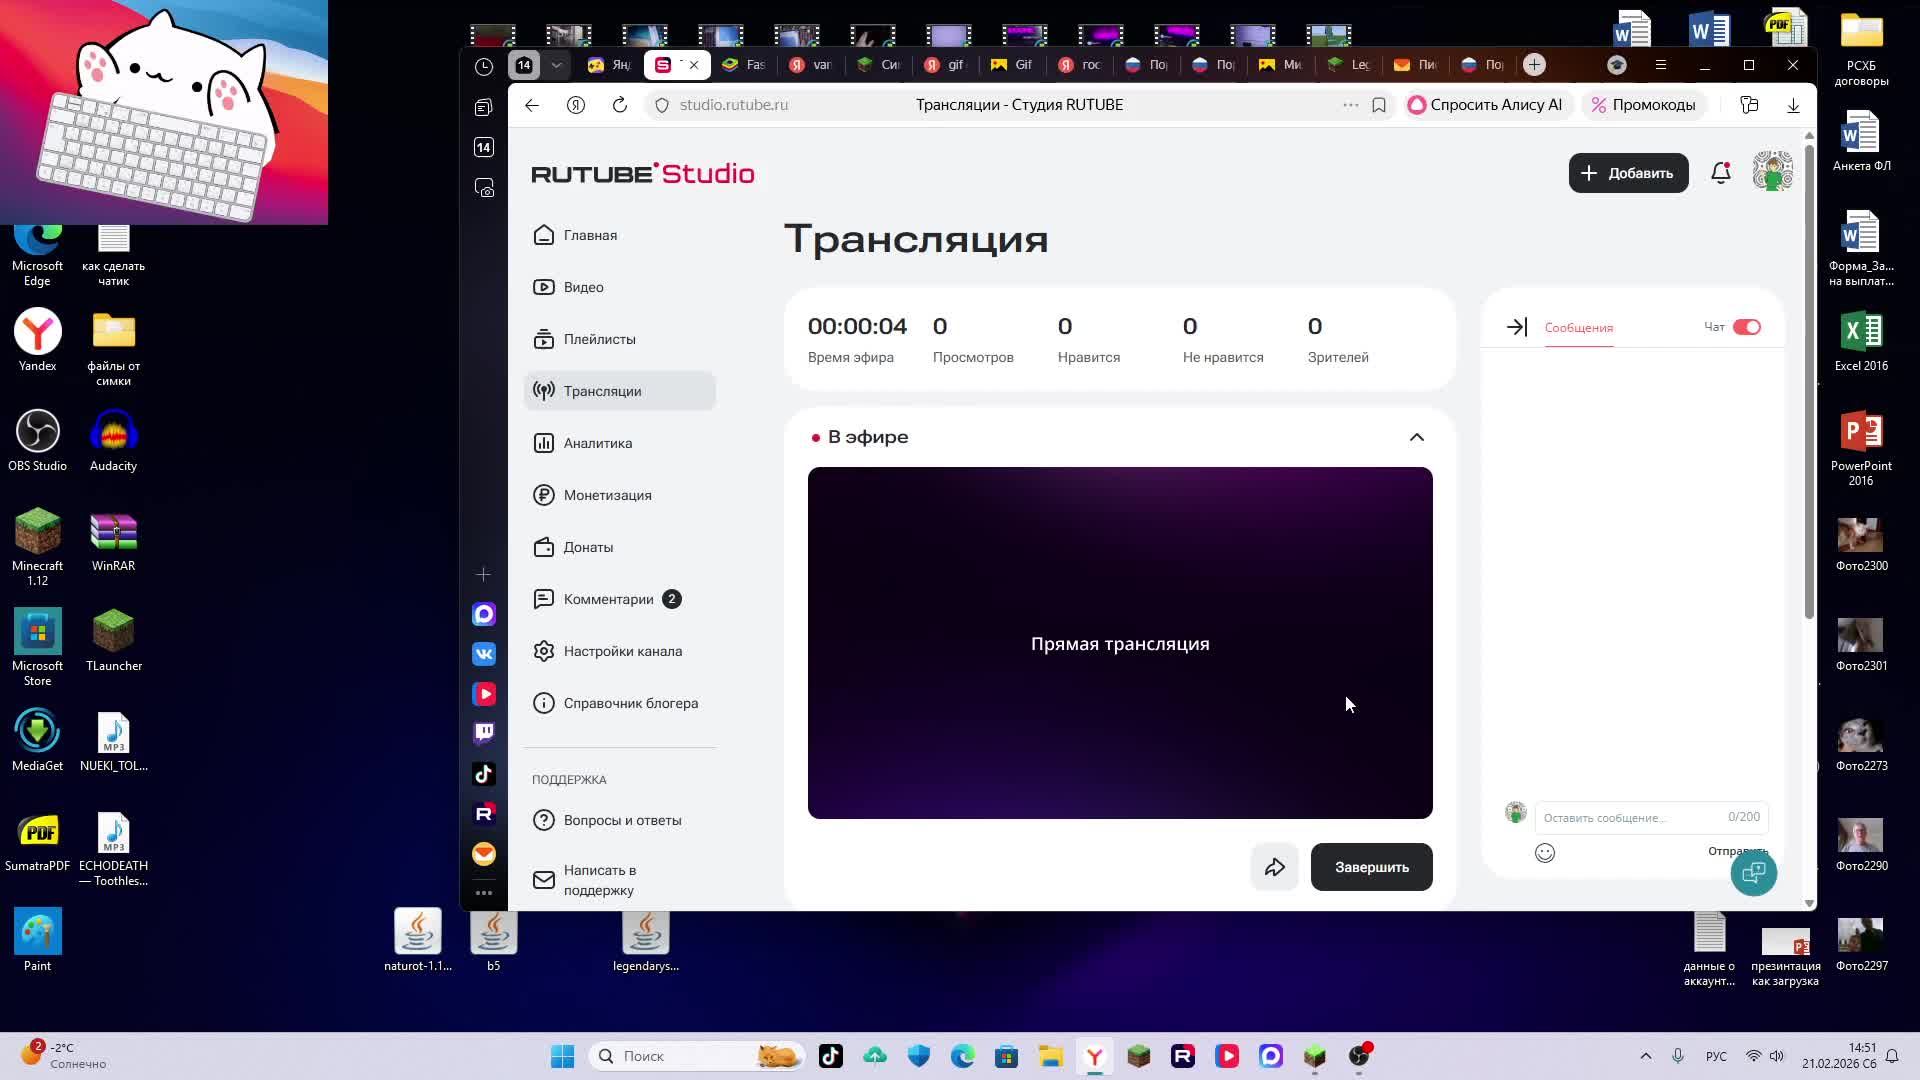Screen dimensions: 1920x1080
Task: Click the notification bell in RUTUBE Studio
Action: point(1720,172)
